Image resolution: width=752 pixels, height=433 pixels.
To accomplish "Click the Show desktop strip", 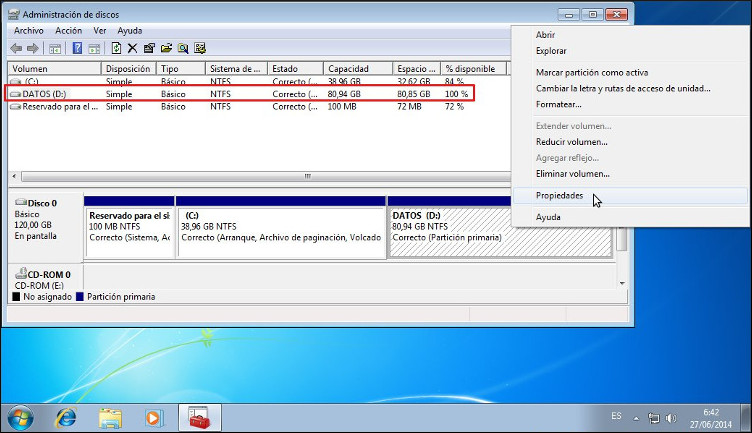I will tap(745, 418).
